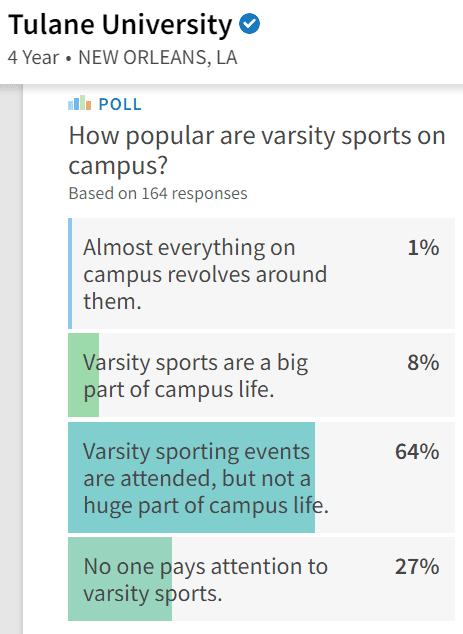Click the 1% result value
Screen dimensions: 463x634
pyautogui.click(x=423, y=247)
